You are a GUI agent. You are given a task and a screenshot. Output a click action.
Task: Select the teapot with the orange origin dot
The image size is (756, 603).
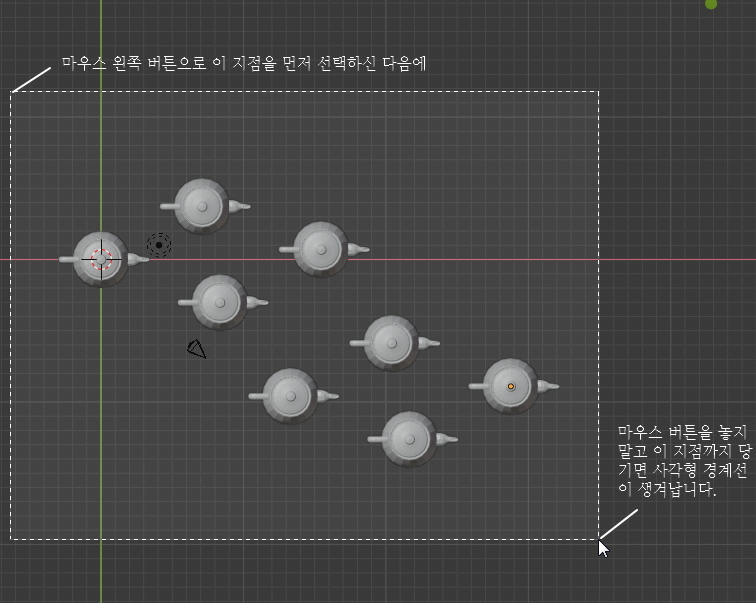(513, 386)
